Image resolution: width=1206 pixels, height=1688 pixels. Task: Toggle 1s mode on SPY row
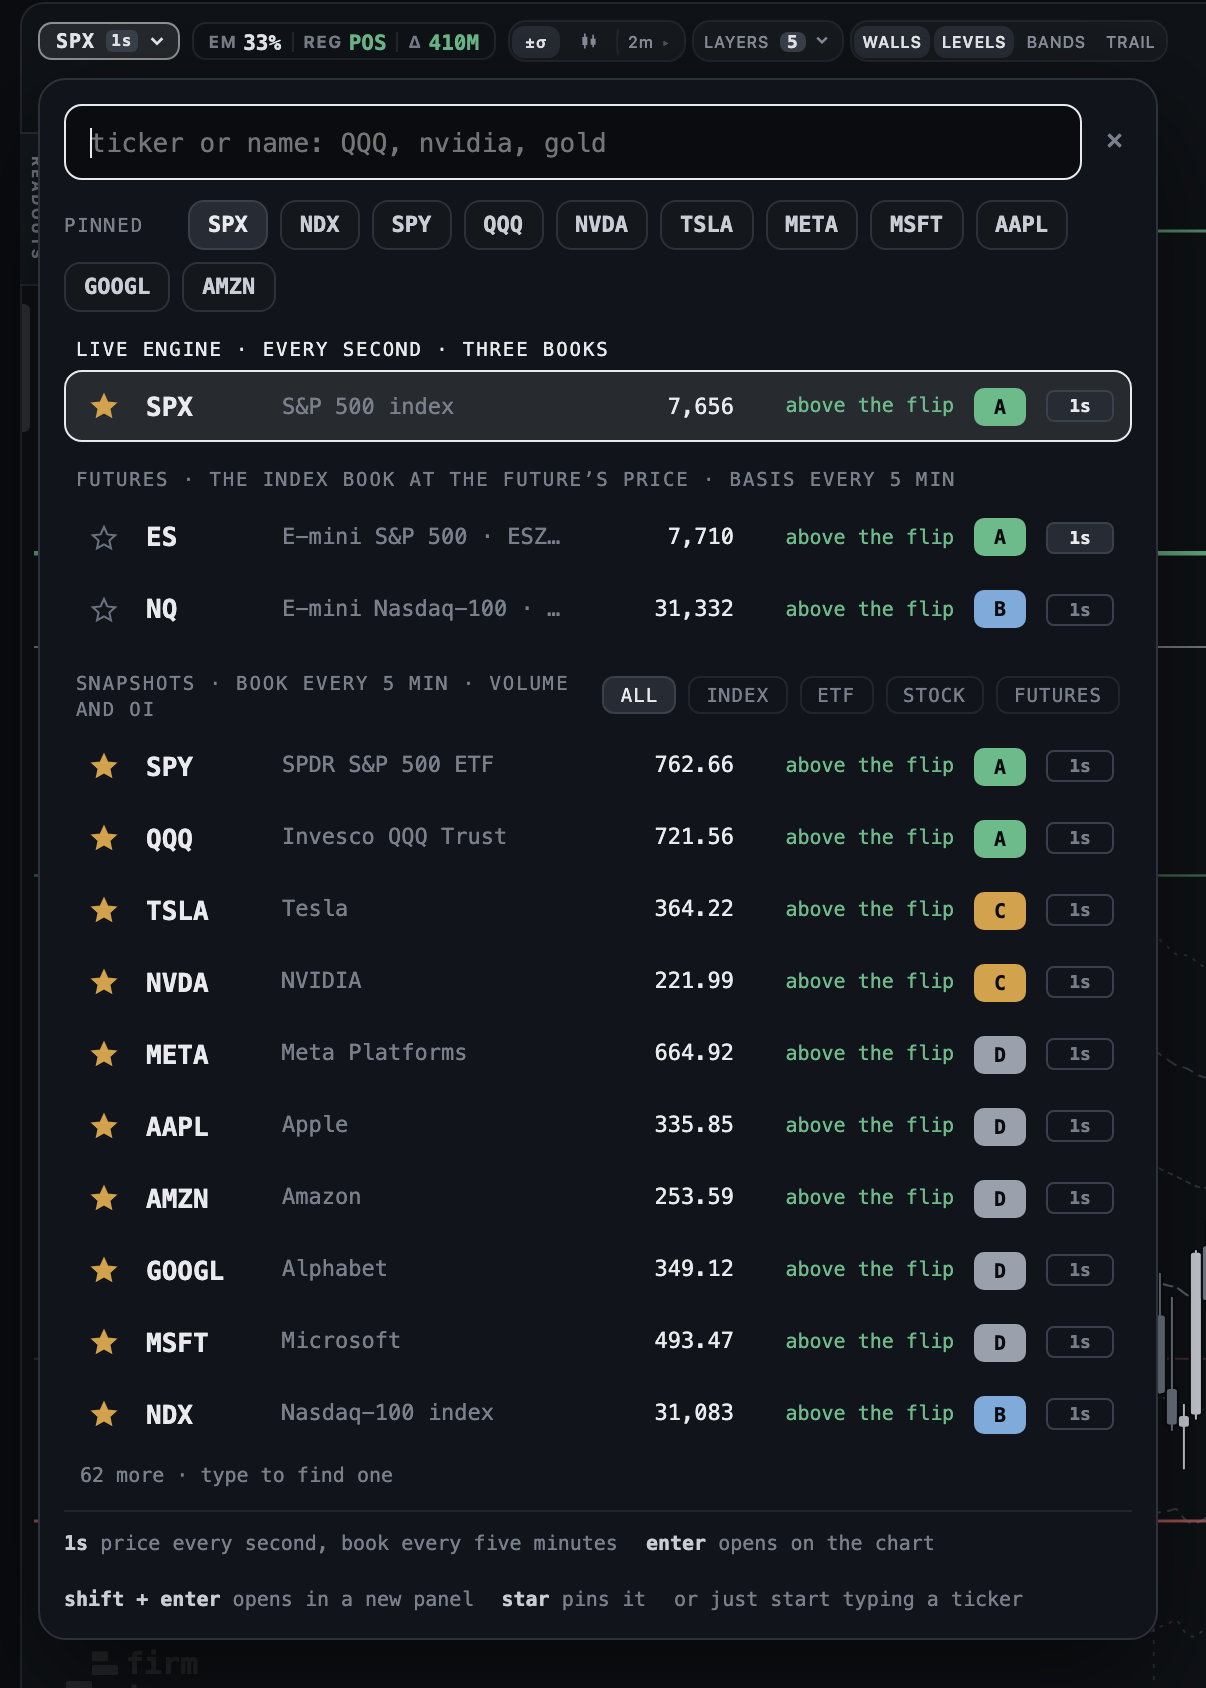1080,766
